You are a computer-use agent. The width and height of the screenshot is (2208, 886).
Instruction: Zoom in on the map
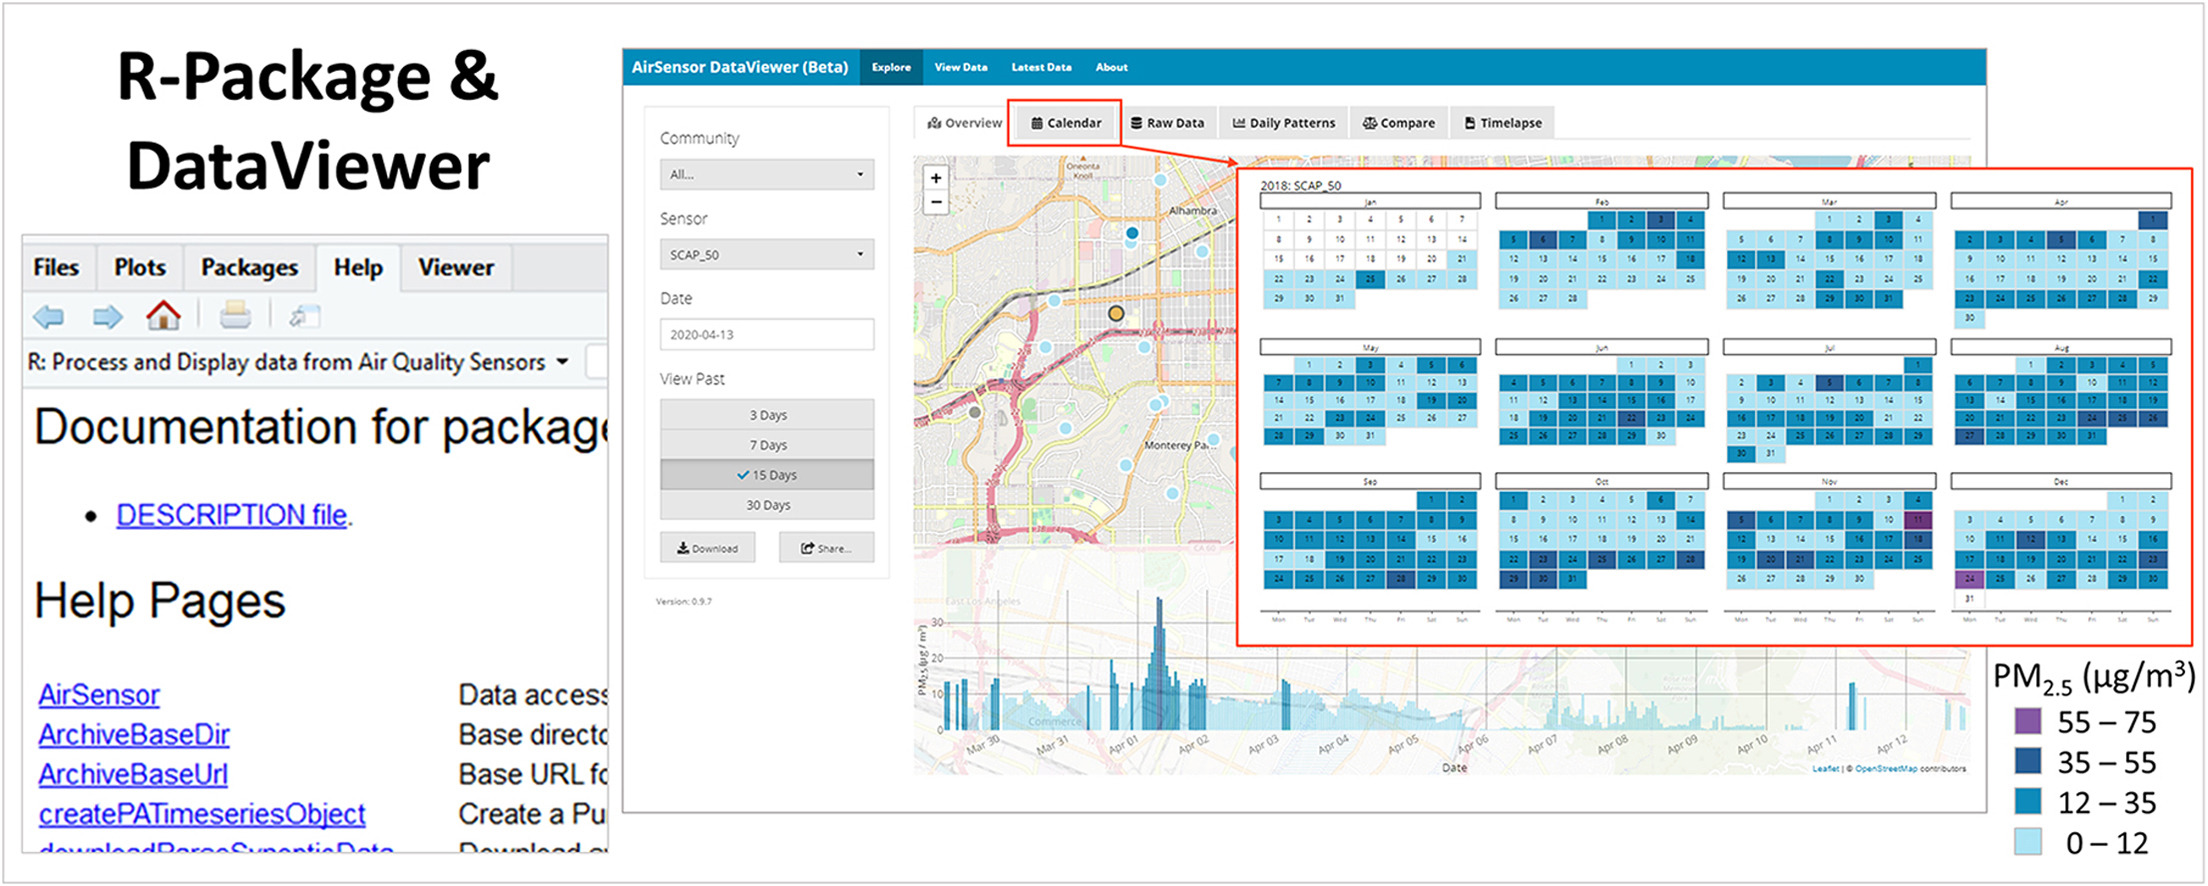point(936,178)
